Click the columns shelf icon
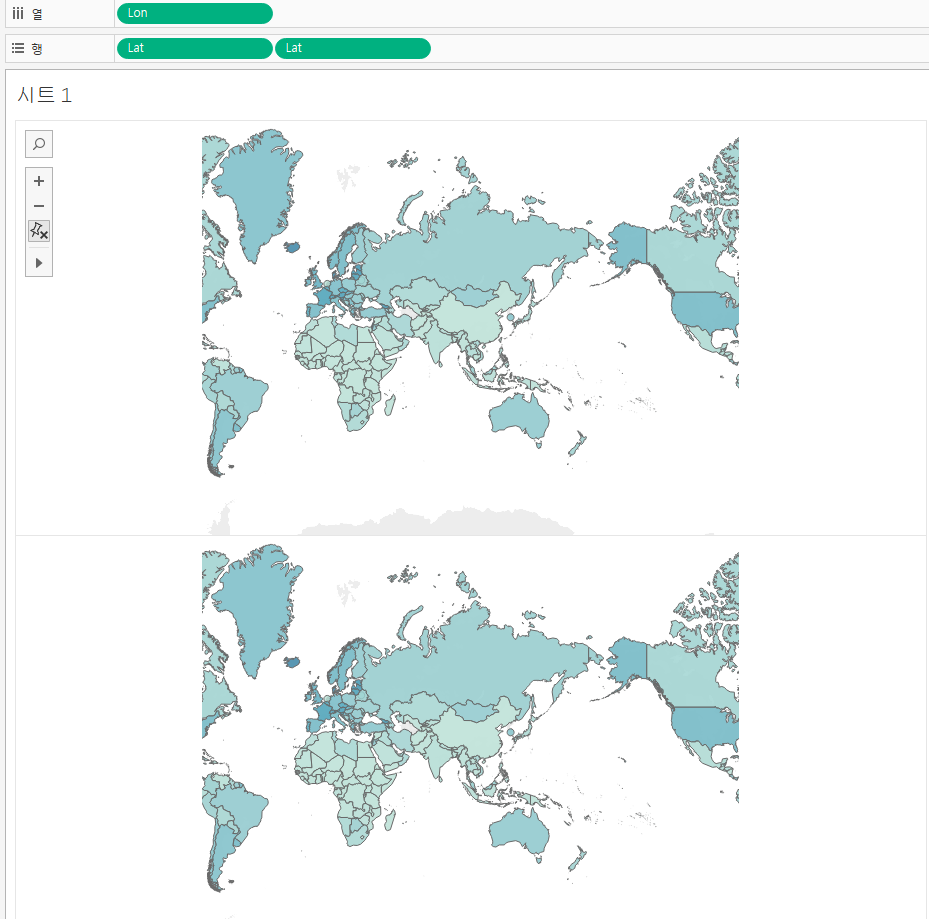929x919 pixels. [x=18, y=13]
